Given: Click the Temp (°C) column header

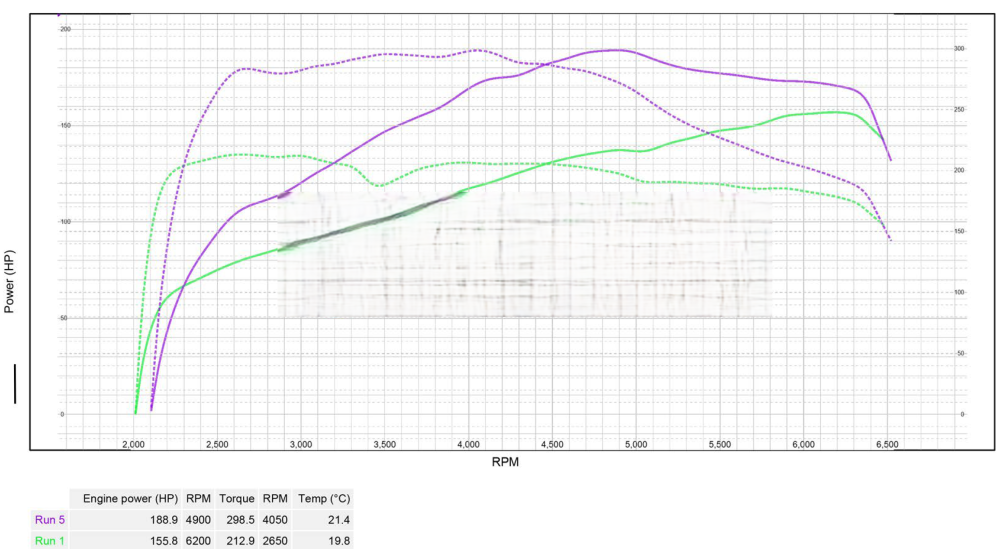Looking at the screenshot, I should [324, 497].
